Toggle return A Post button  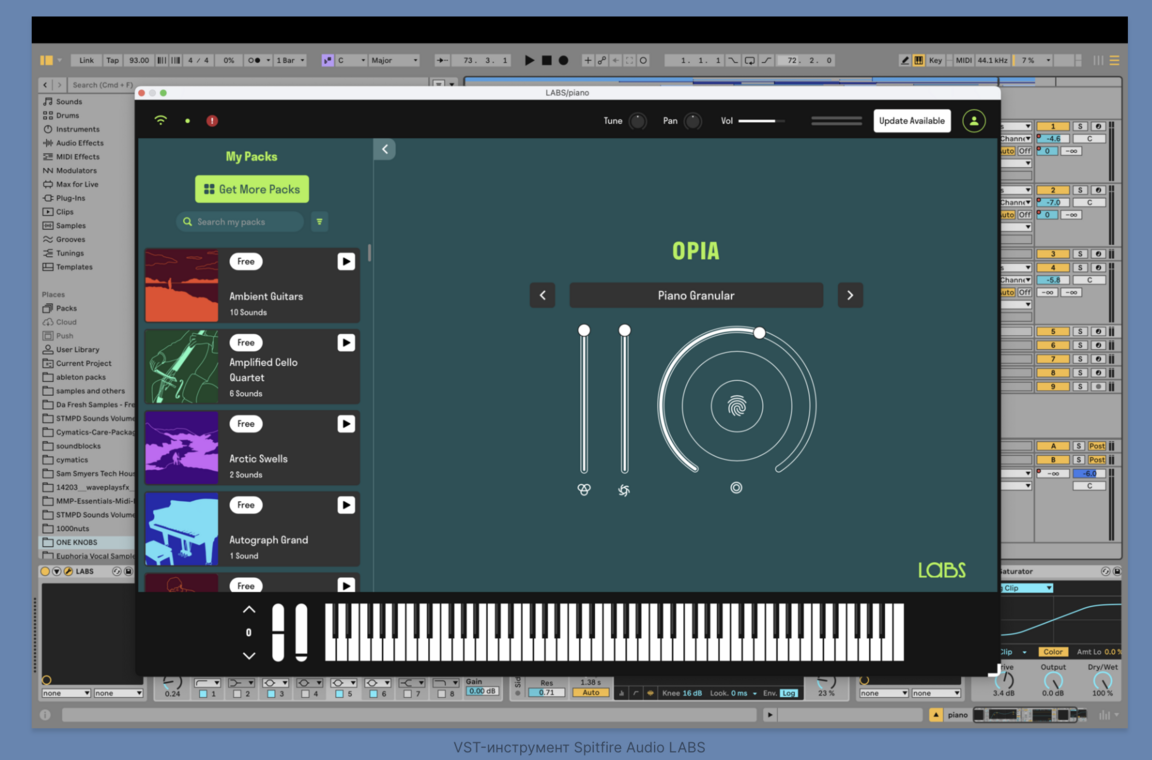pyautogui.click(x=1097, y=446)
